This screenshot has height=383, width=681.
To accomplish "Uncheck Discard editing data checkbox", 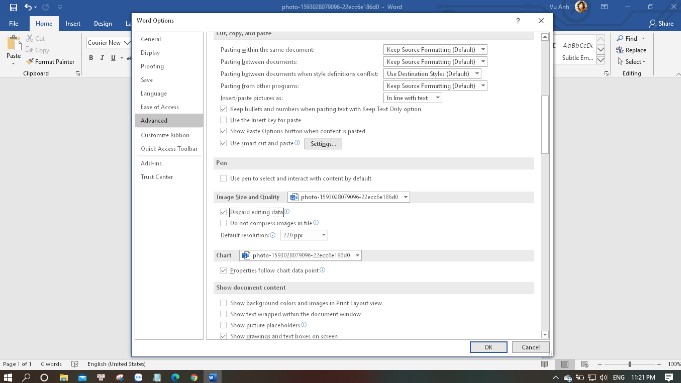I will pos(223,211).
